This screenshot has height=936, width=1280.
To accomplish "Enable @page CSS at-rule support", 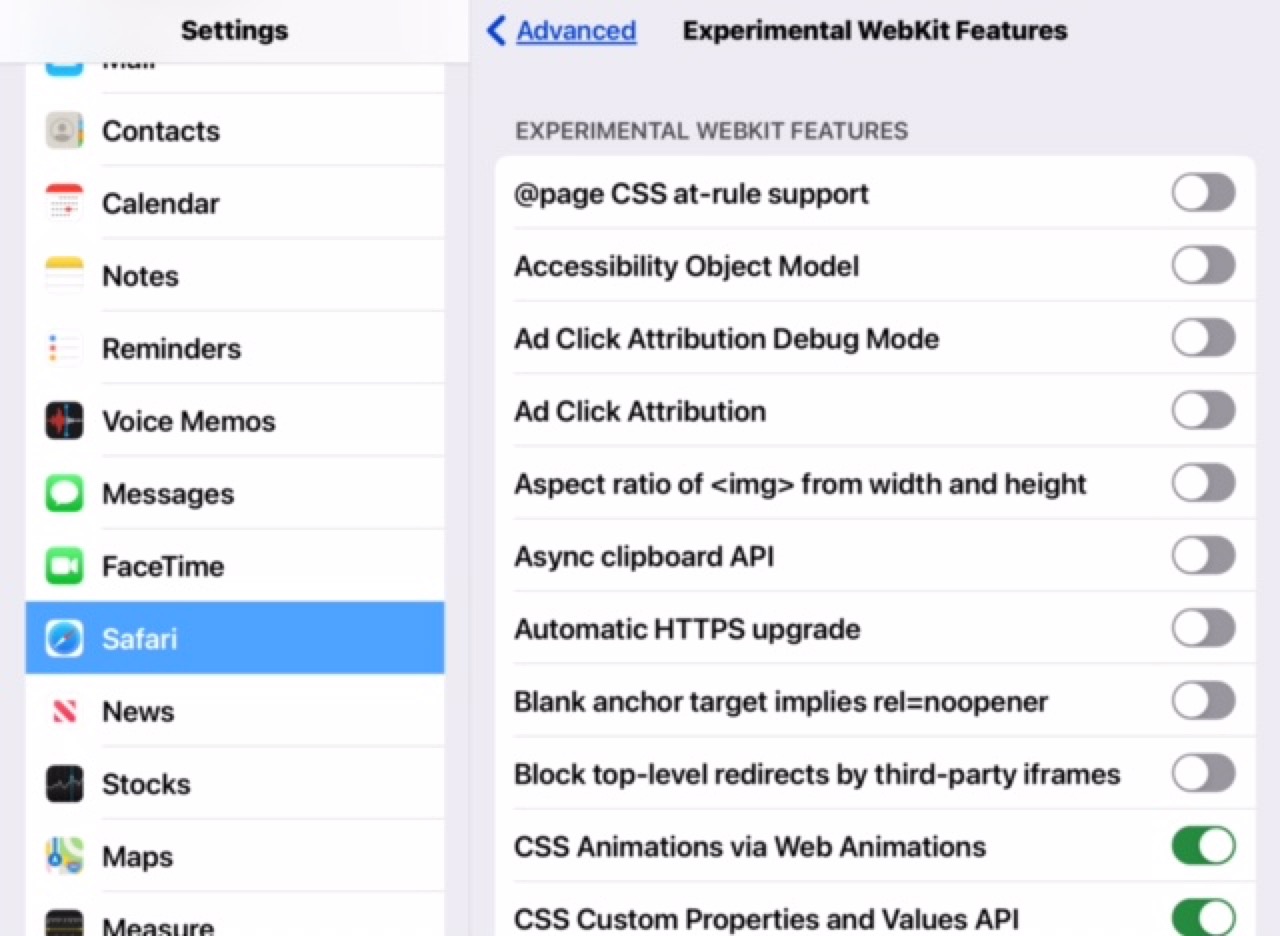I will (1204, 193).
